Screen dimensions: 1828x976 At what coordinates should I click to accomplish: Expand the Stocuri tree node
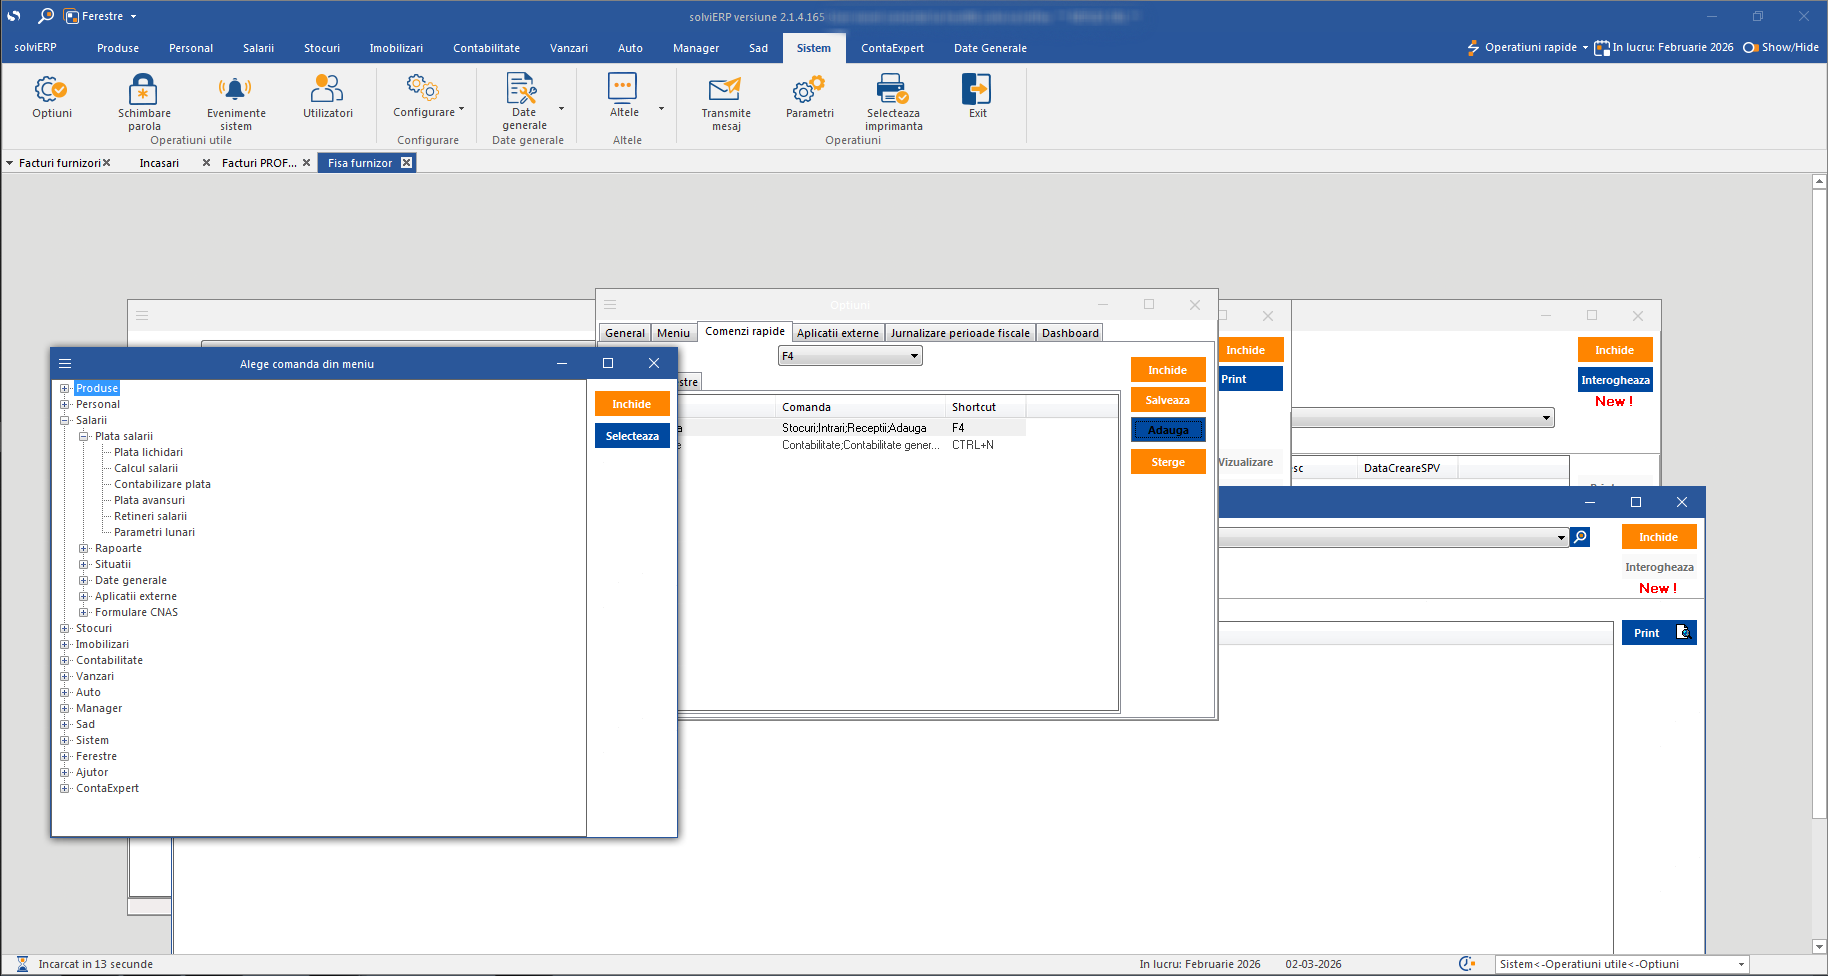[65, 629]
